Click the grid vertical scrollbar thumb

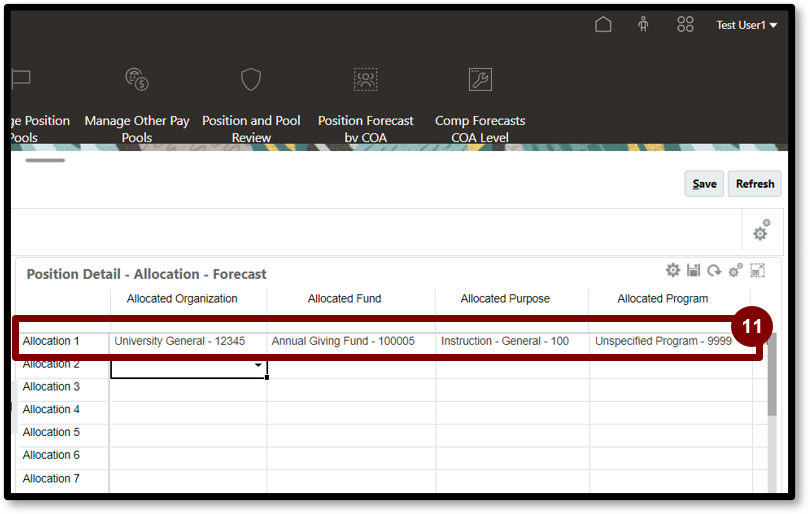[x=772, y=375]
